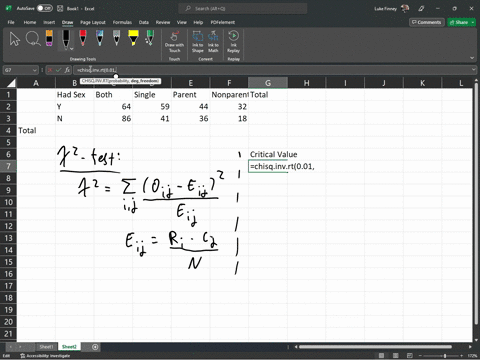
Task: Open the File menu
Action: pos(11,22)
